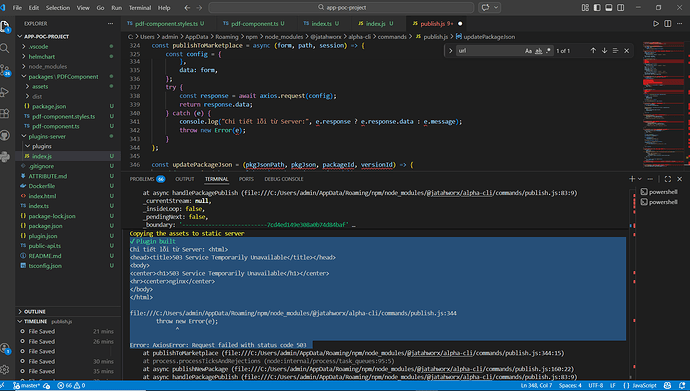The width and height of the screenshot is (690, 391).
Task: Click the UTF-8 encoding in status bar
Action: [595, 386]
